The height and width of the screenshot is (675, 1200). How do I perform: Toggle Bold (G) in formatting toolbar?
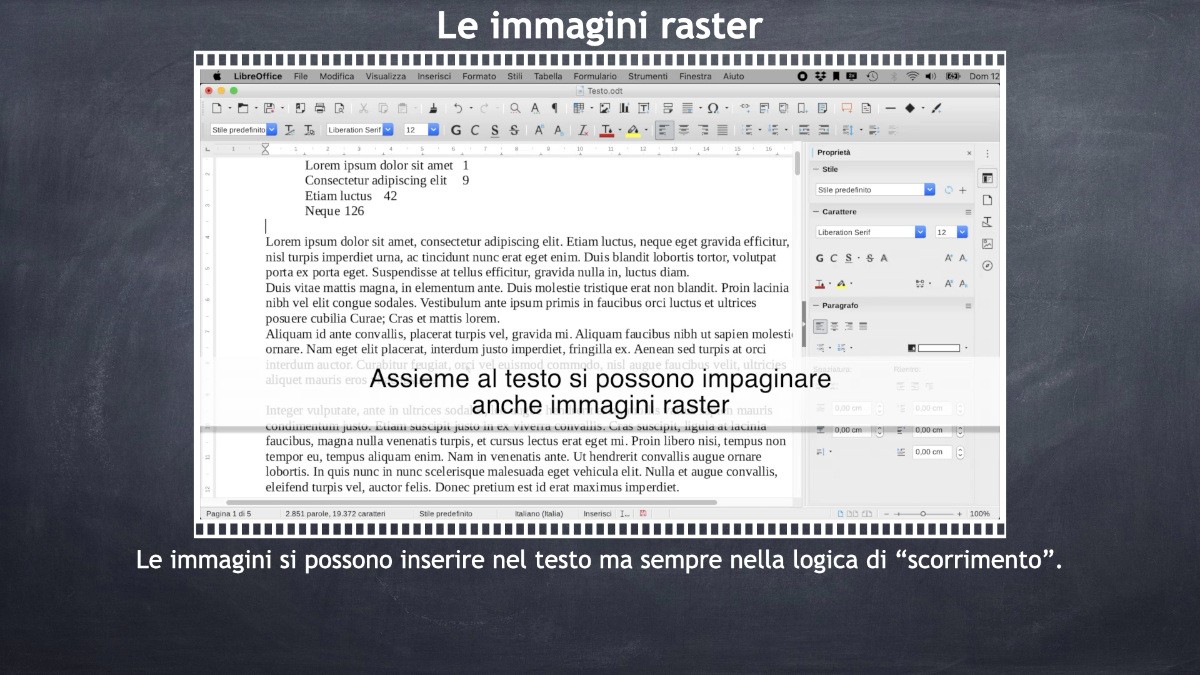coord(456,130)
